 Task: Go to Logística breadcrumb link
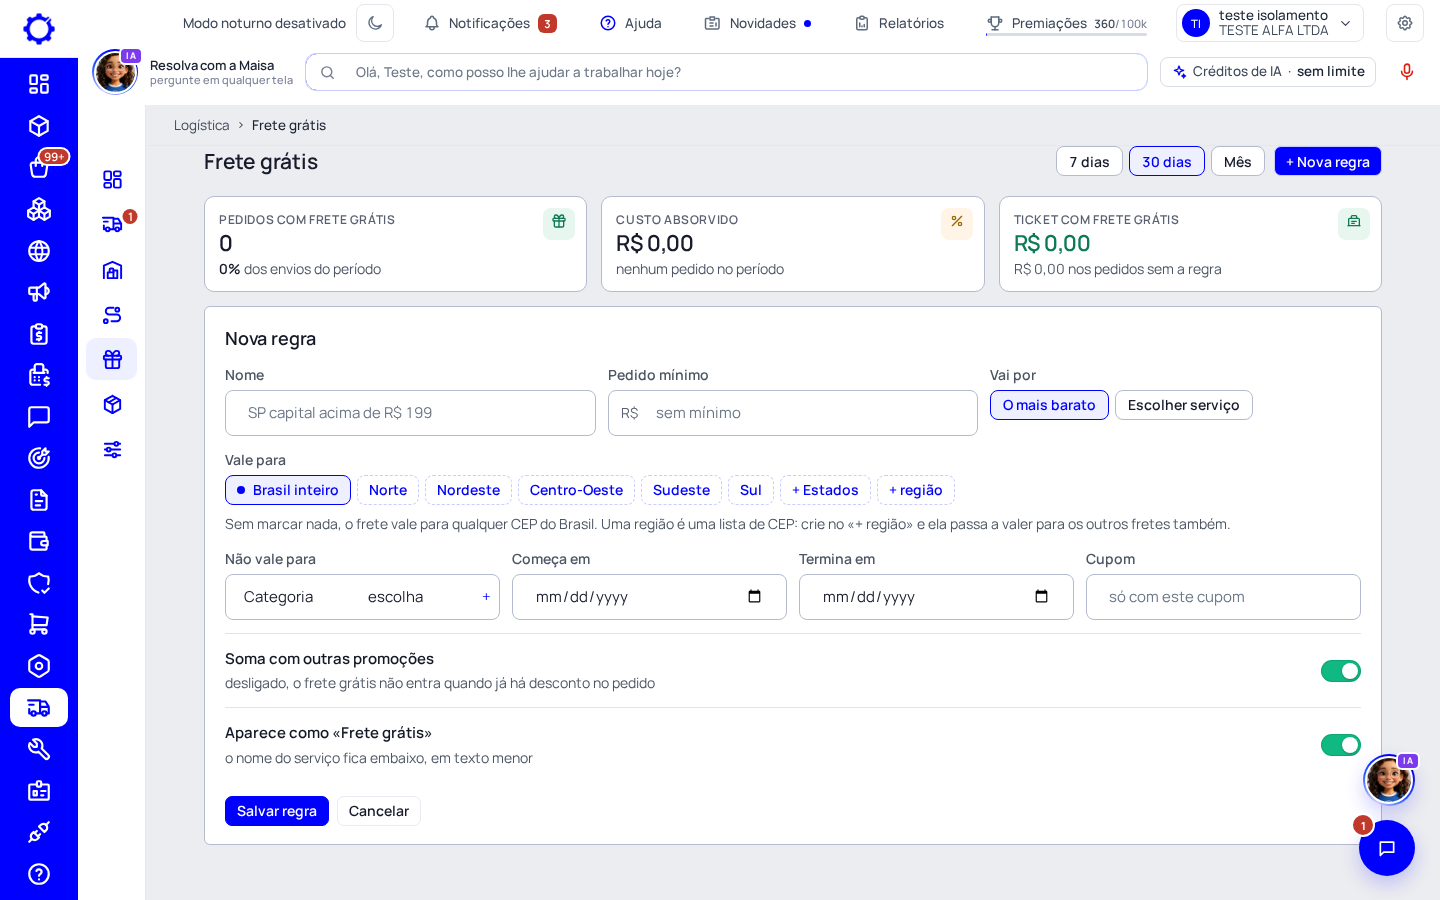[201, 125]
